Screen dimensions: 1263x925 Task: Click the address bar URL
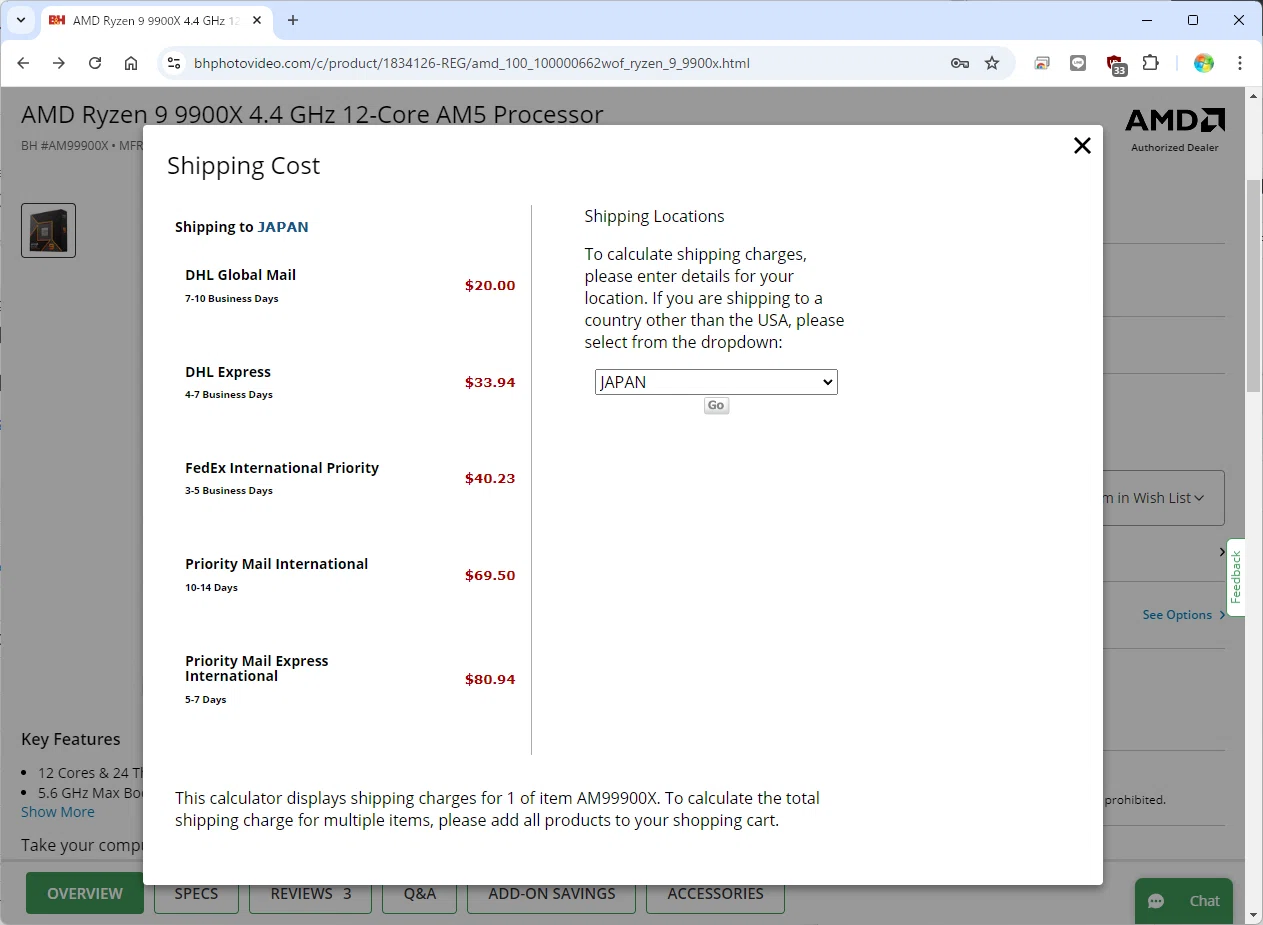(x=472, y=63)
